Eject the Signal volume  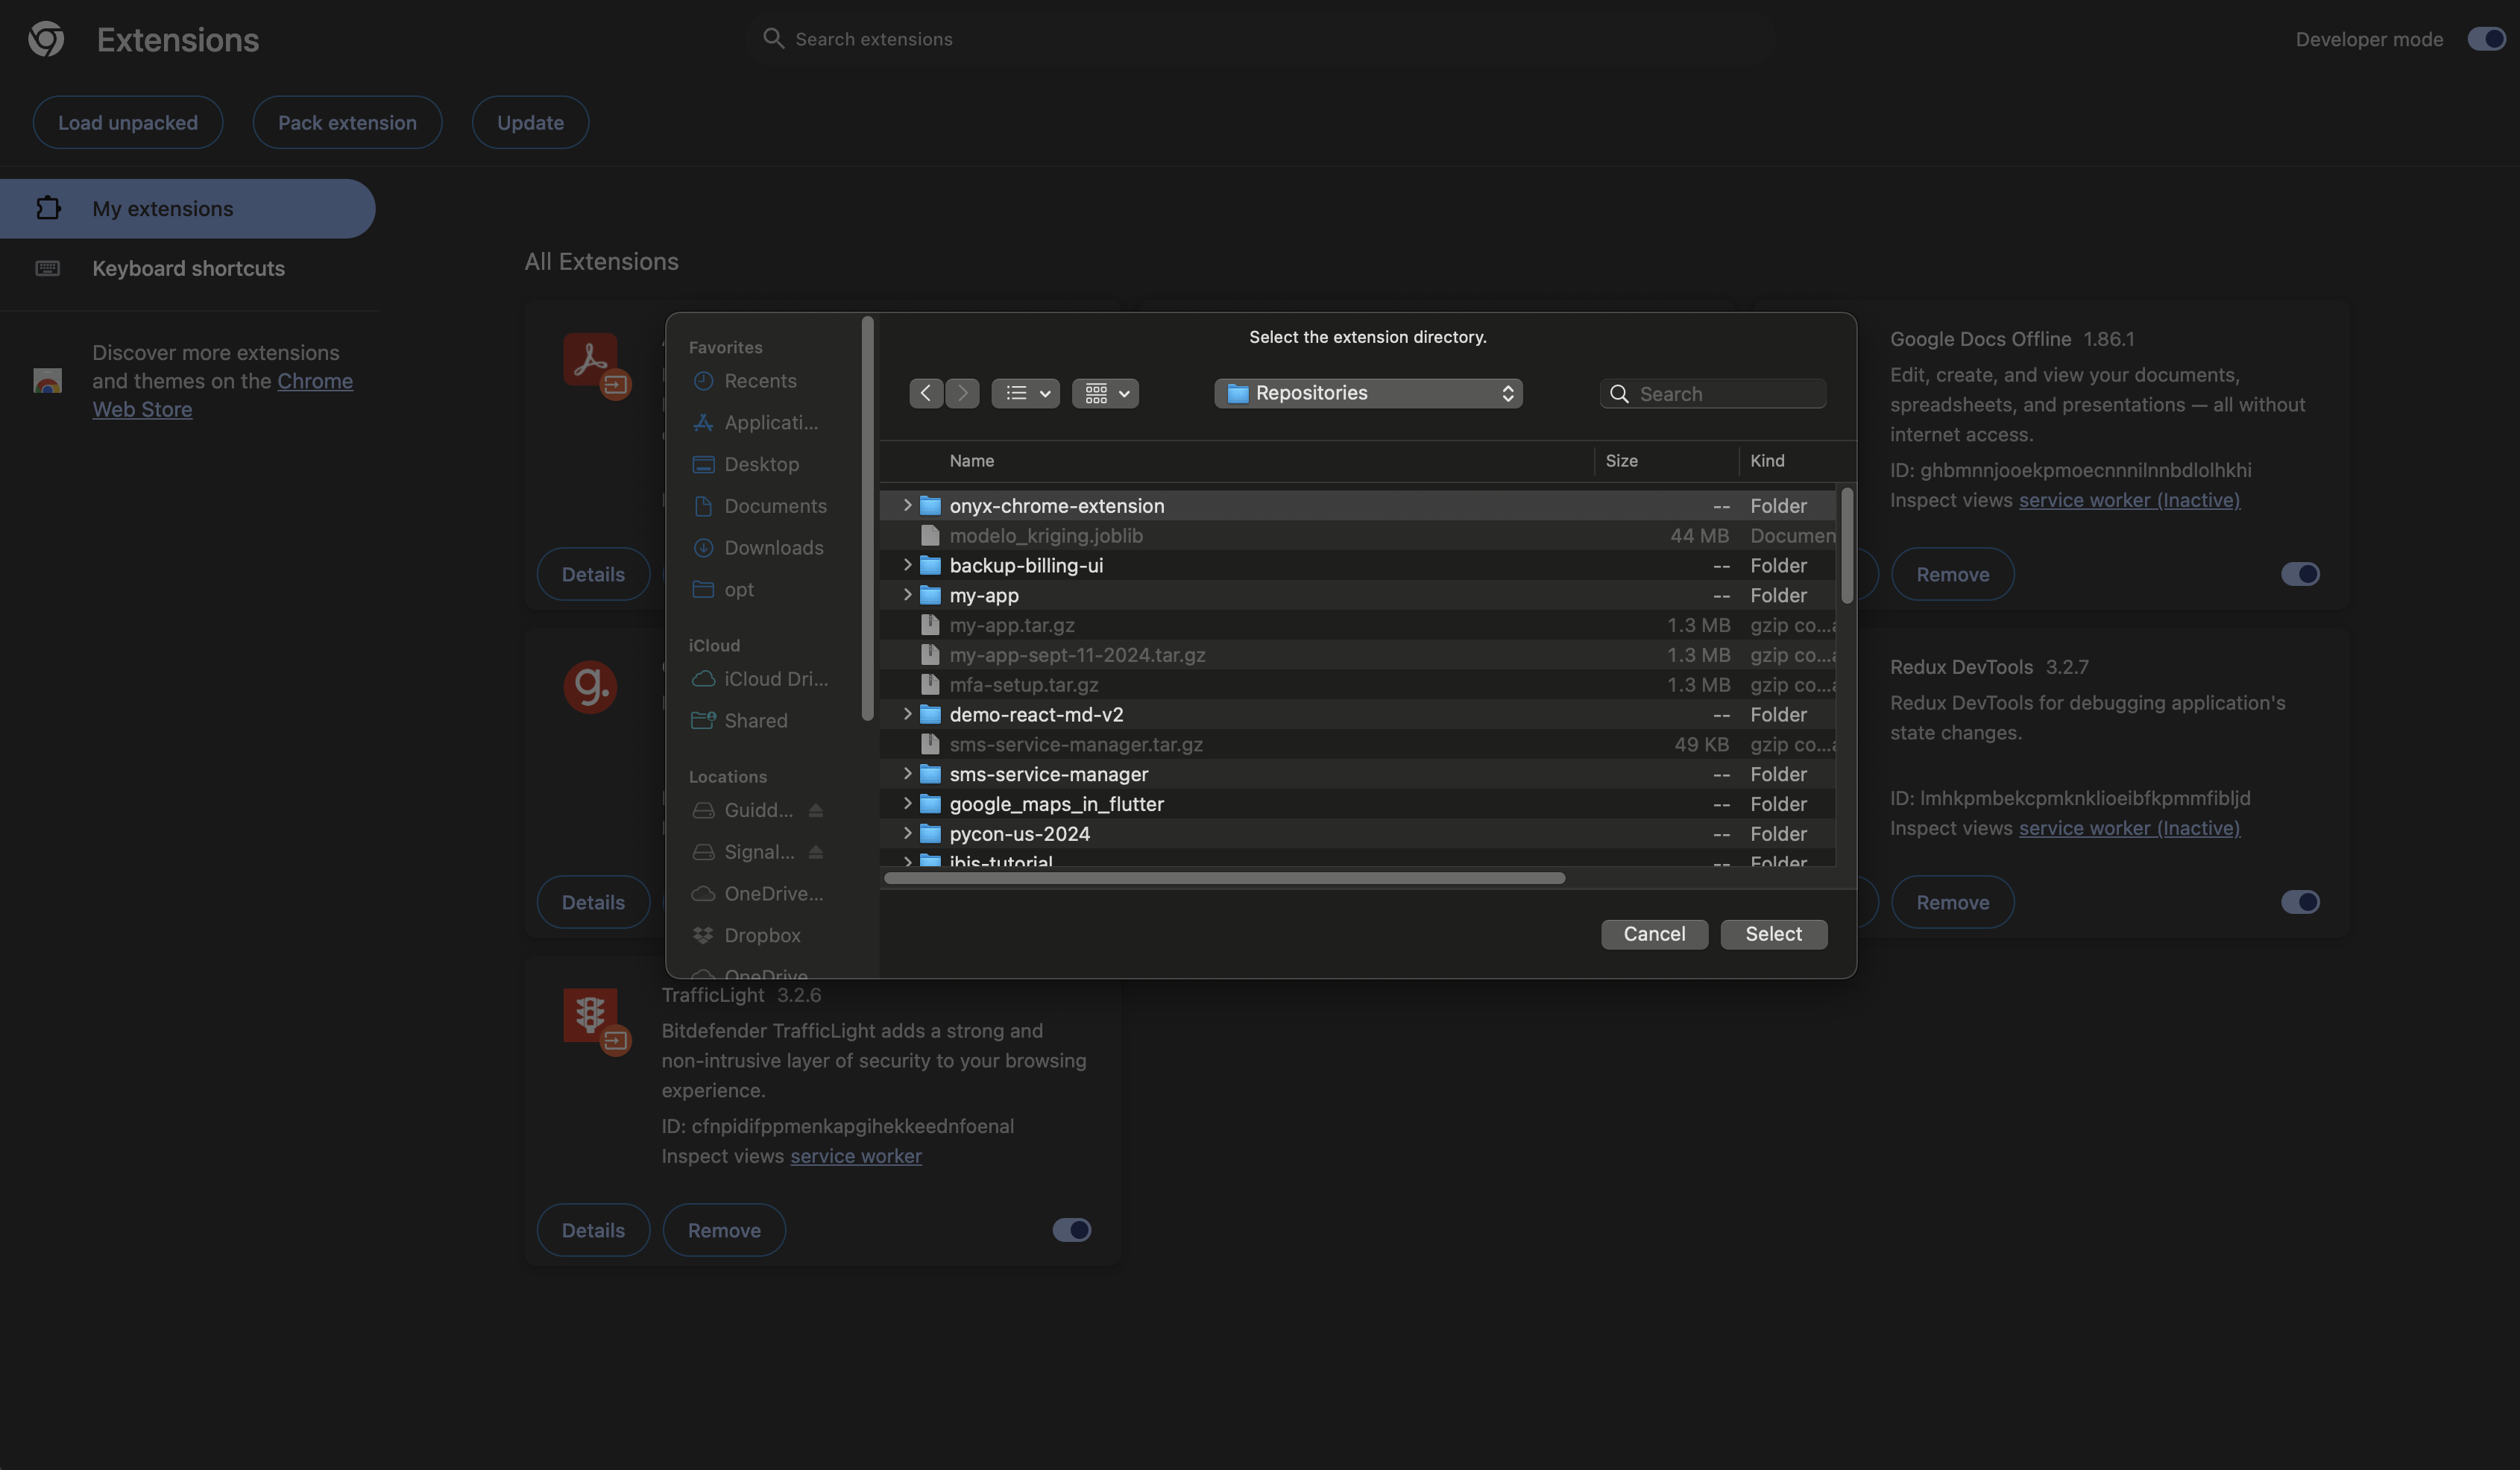pos(816,852)
